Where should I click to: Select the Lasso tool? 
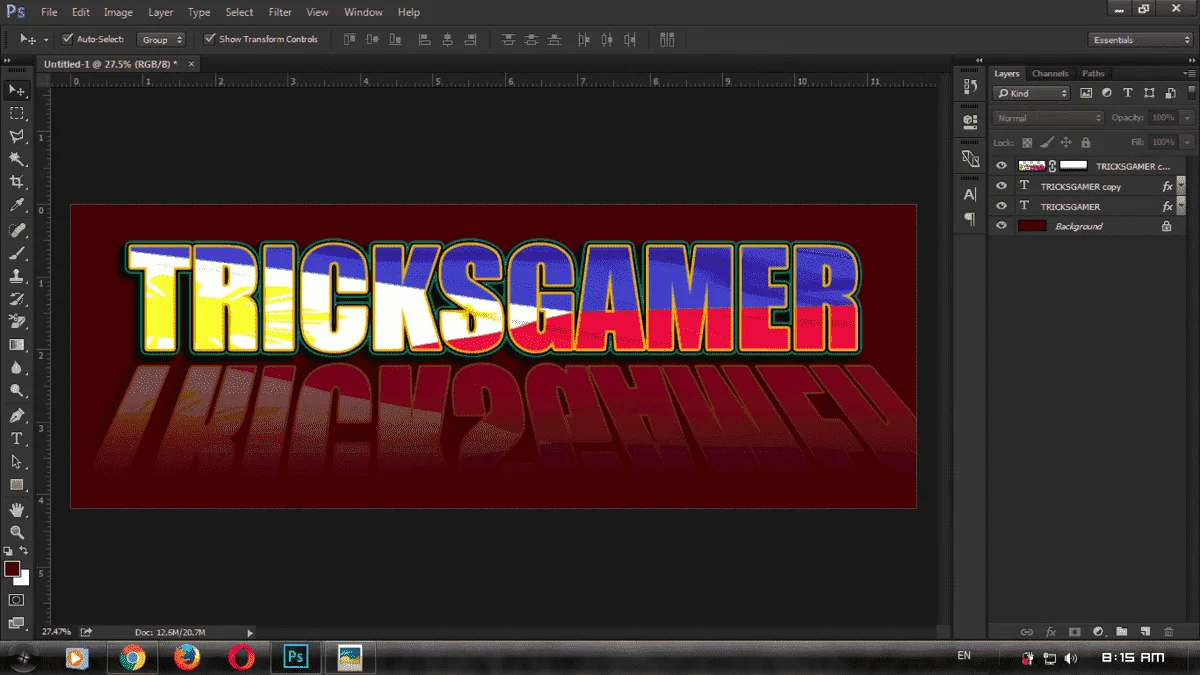click(x=17, y=136)
